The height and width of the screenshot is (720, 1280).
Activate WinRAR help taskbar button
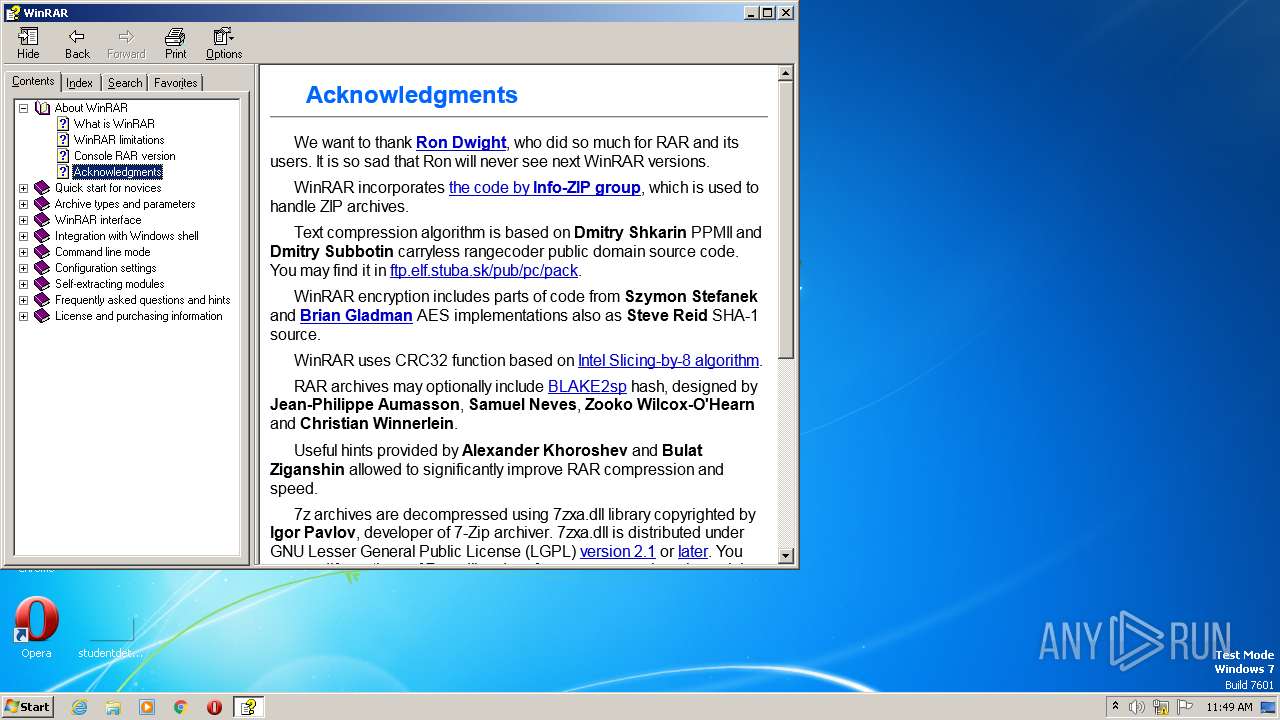coord(248,707)
